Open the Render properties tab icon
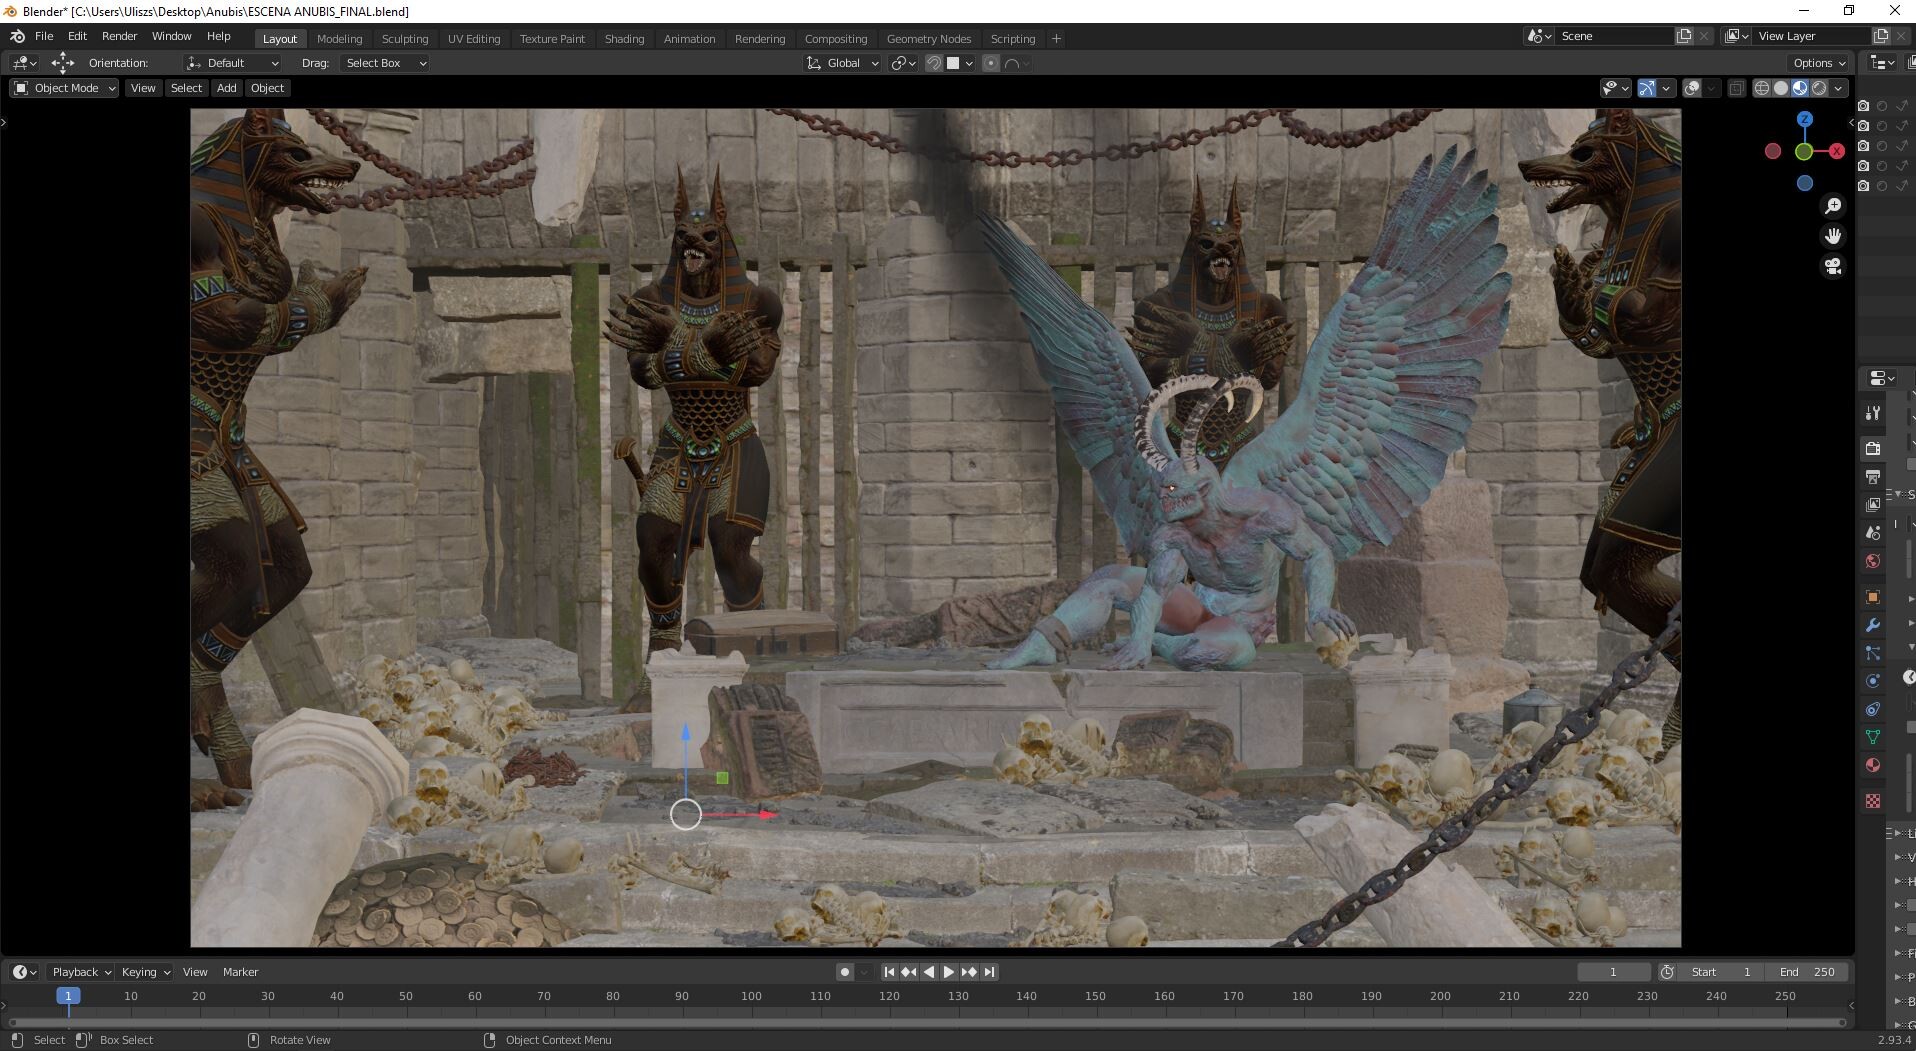 tap(1873, 449)
